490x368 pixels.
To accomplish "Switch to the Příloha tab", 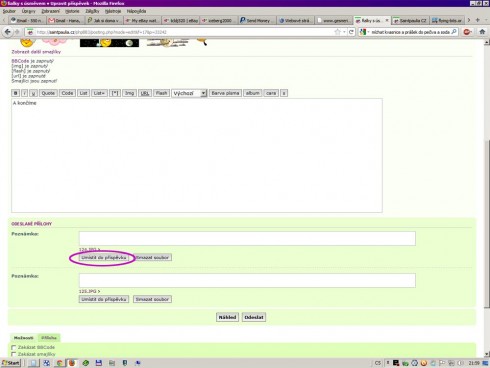I will [49, 338].
